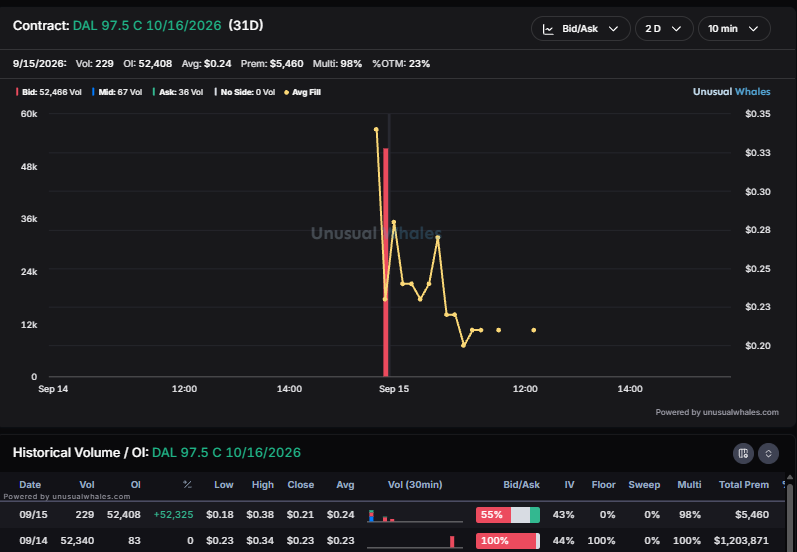
Task: Click the 55% bid/ask bar for 09/15
Action: click(x=508, y=514)
